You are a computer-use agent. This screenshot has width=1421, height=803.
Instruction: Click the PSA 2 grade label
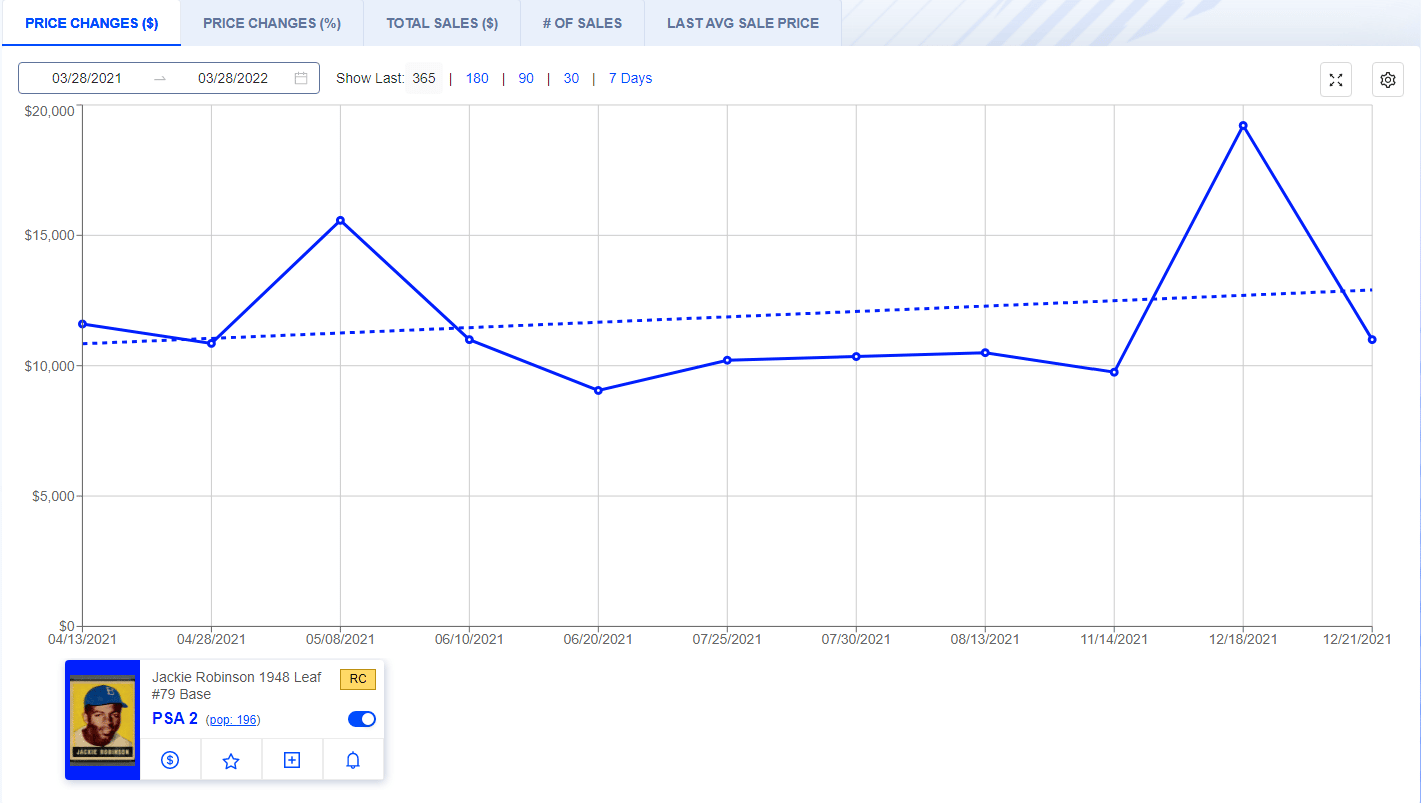pos(175,719)
